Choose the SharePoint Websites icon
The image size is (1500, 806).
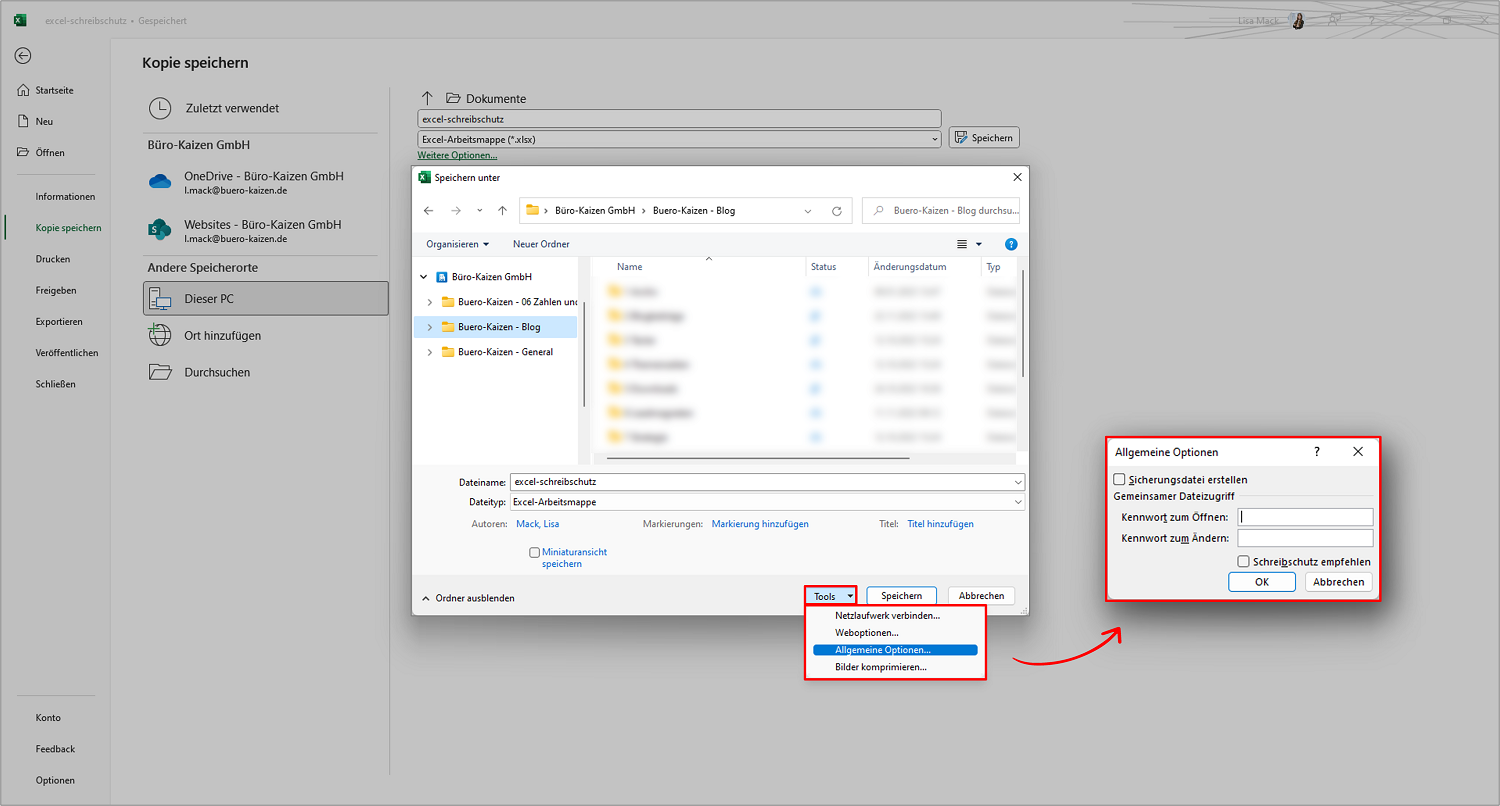(160, 230)
